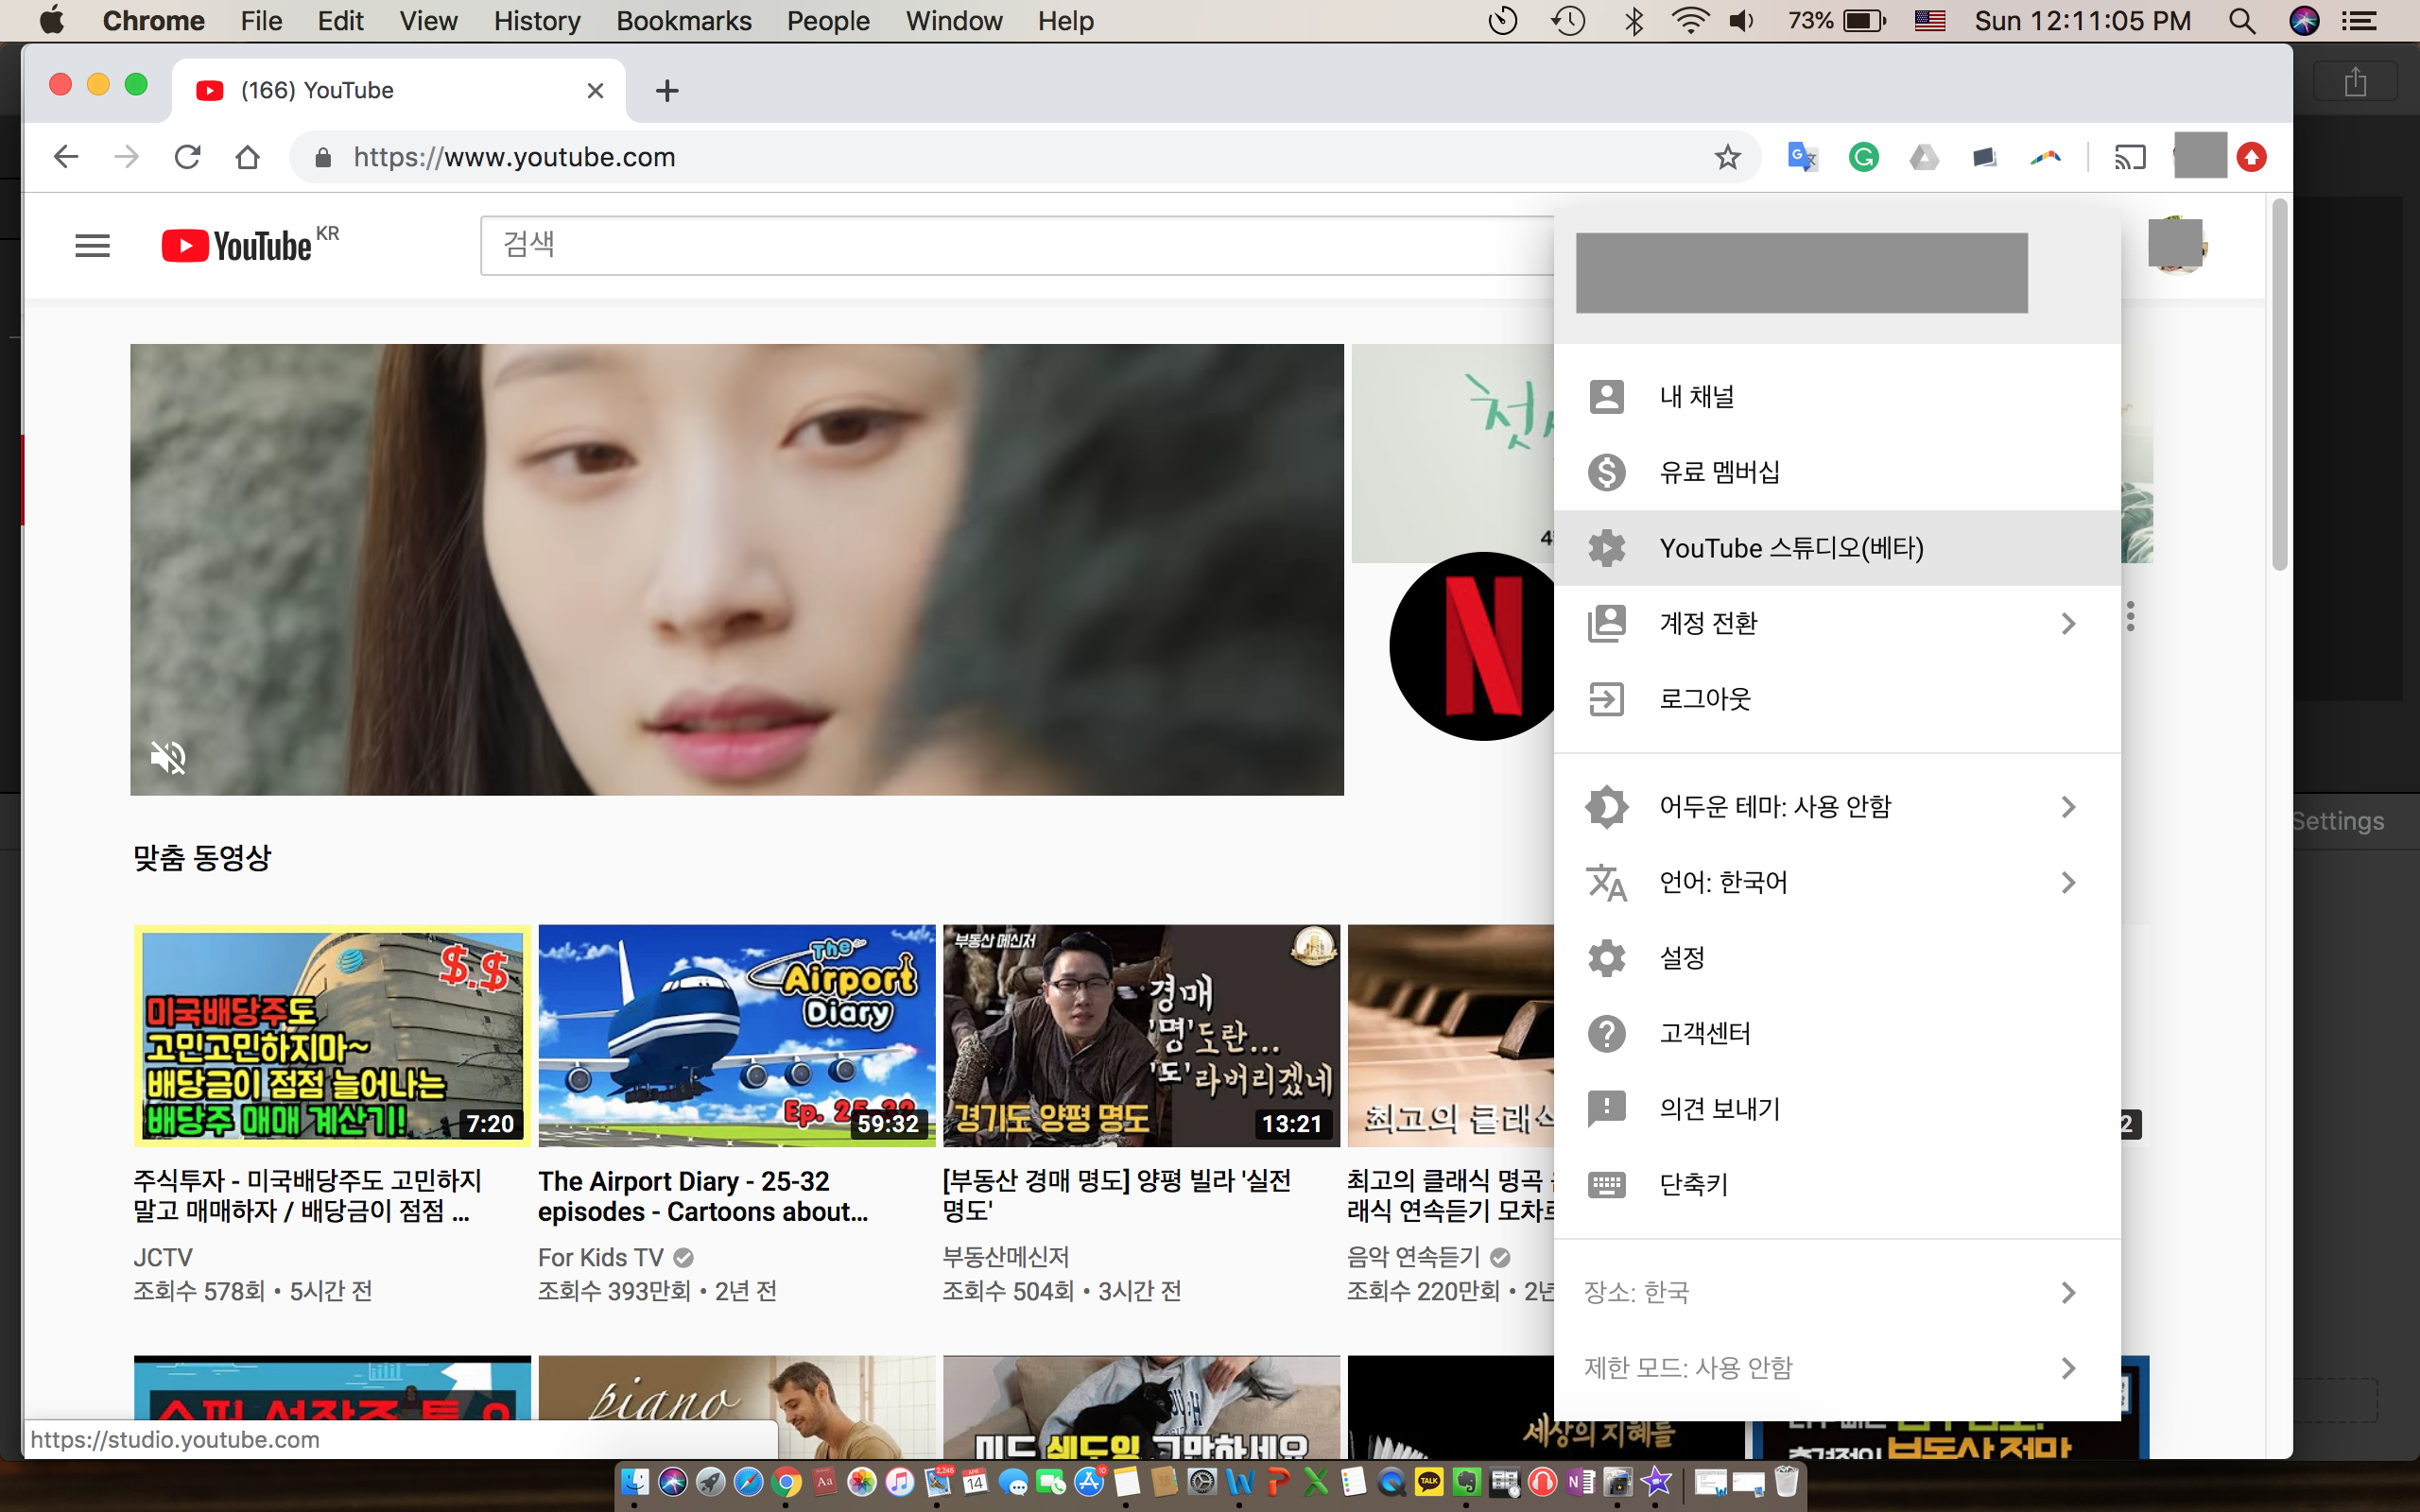This screenshot has width=2420, height=1512.
Task: Click the dark theme icon
Action: pyautogui.click(x=1606, y=807)
